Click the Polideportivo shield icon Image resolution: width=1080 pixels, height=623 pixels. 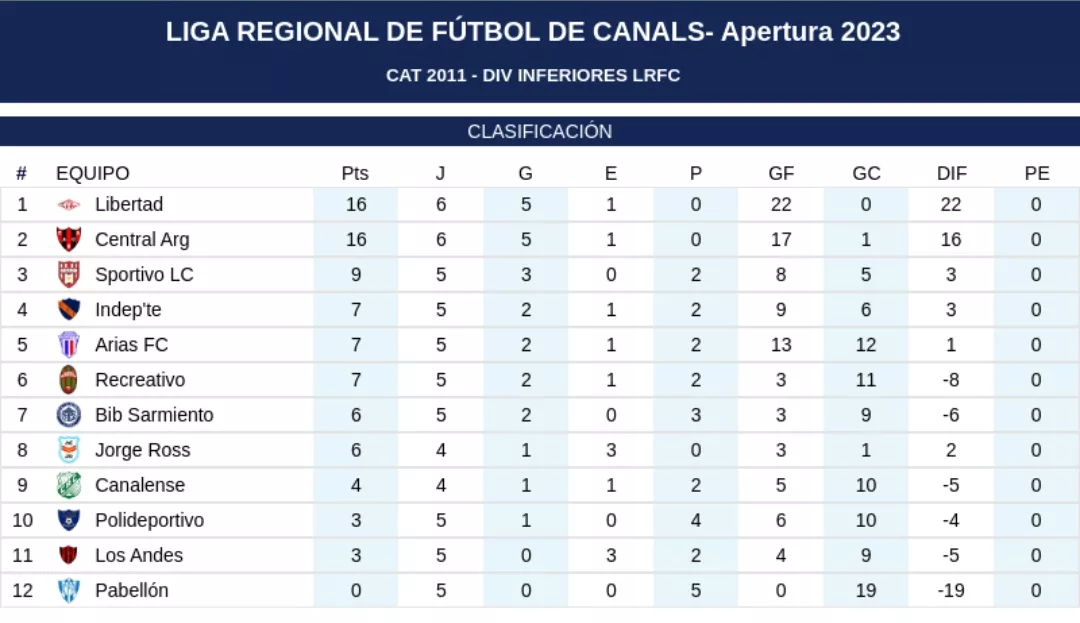point(69,520)
